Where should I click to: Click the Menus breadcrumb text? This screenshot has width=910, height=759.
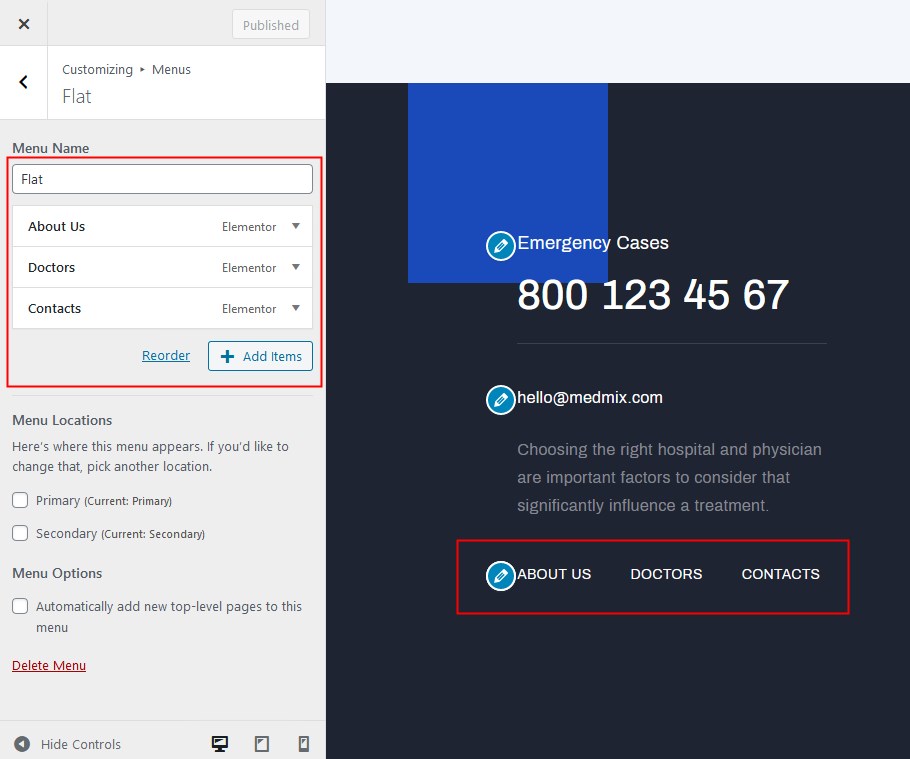pyautogui.click(x=171, y=70)
